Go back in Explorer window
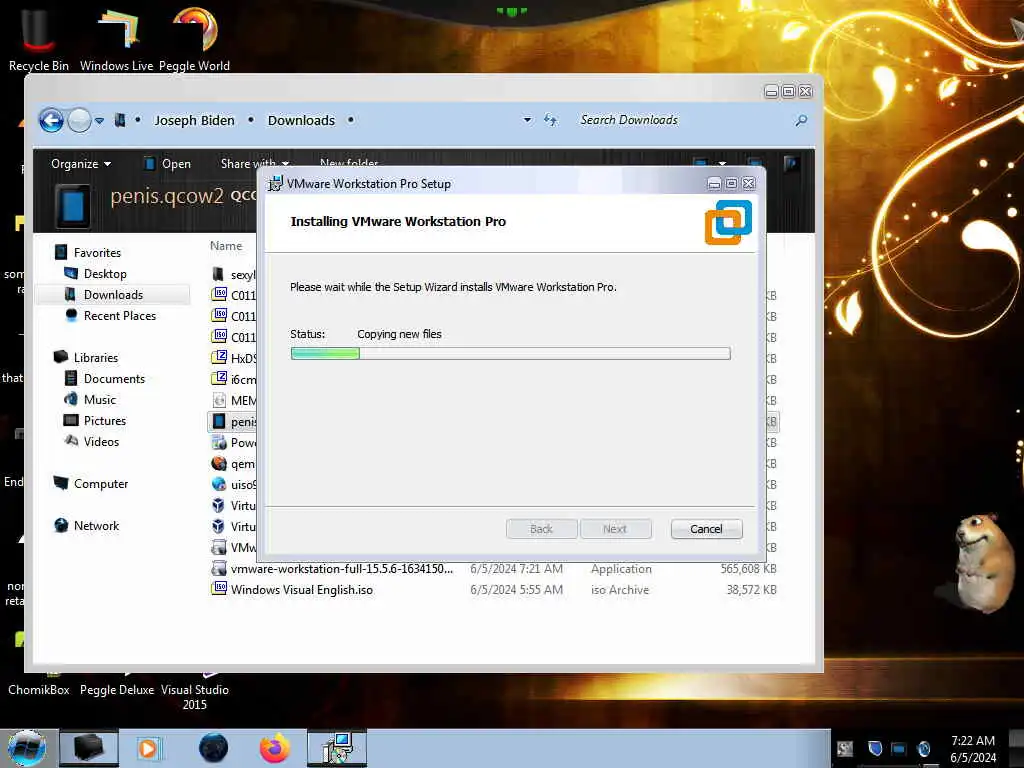 pos(51,120)
